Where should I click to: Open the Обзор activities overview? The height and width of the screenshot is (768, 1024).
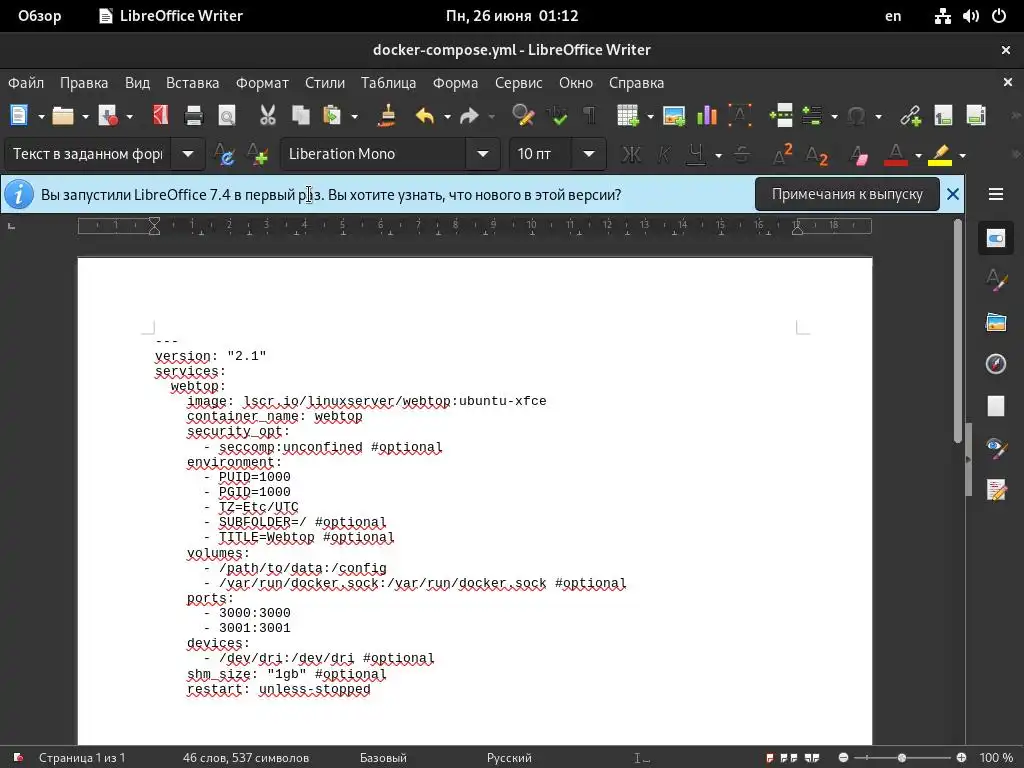[40, 16]
